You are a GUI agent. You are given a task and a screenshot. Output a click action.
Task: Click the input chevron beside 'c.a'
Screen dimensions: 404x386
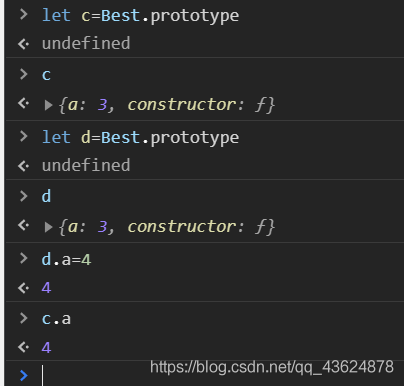click(24, 318)
